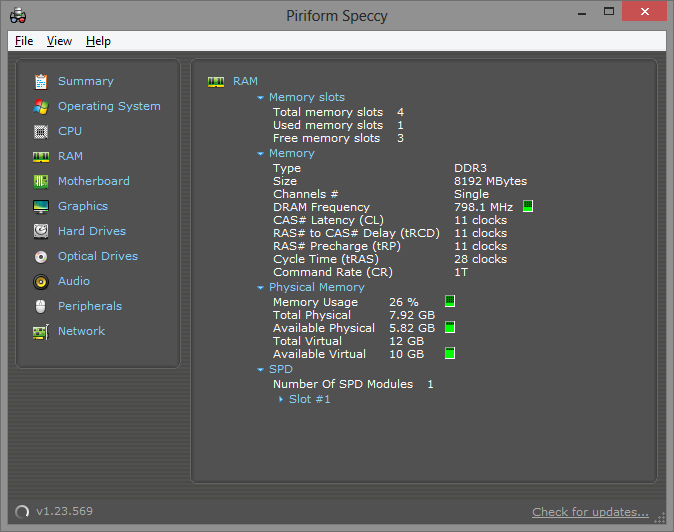Screen dimensions: 674x532
Task: Collapse the SPD section arrow
Action: click(260, 370)
